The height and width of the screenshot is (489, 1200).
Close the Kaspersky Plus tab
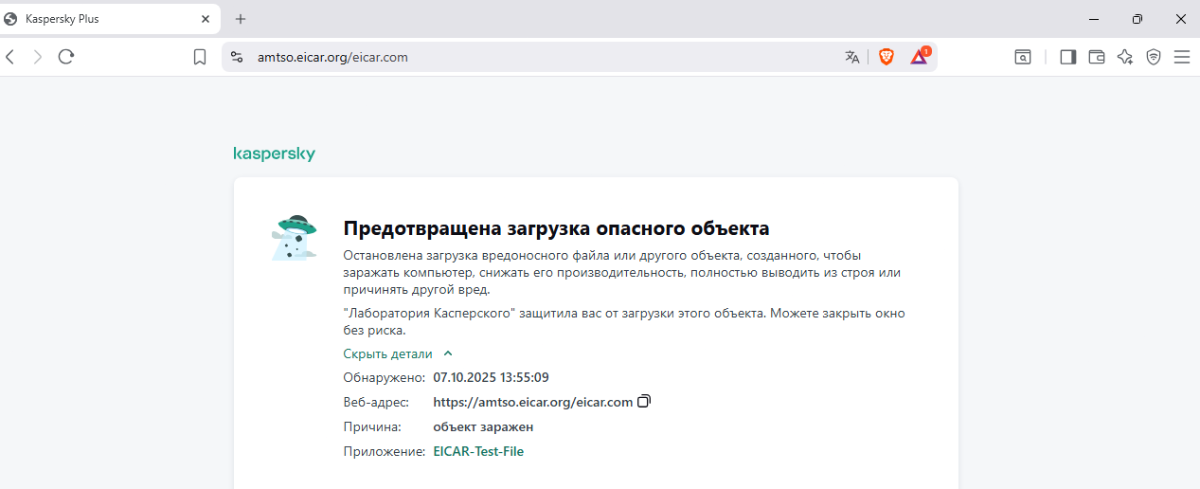coord(204,19)
